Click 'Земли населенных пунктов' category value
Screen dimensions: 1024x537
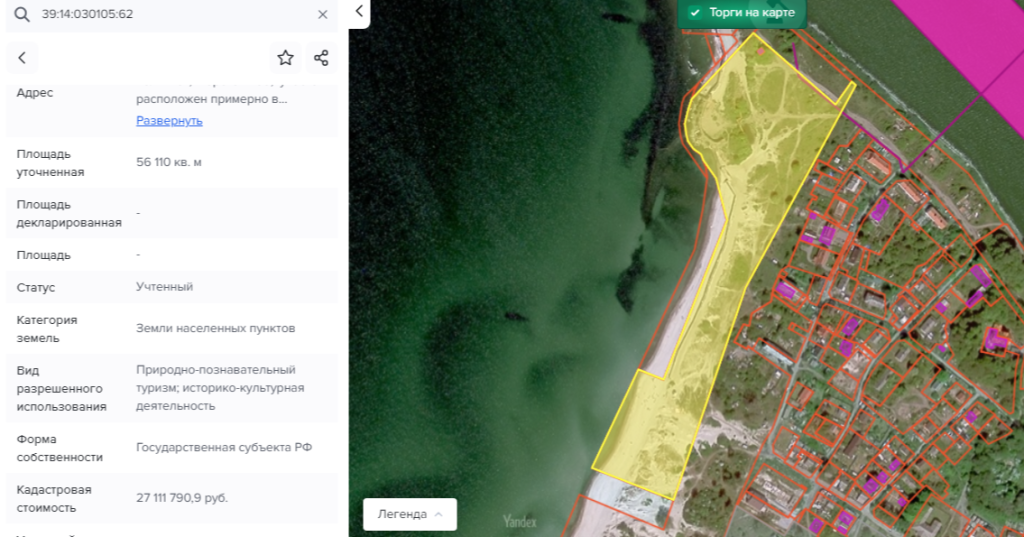pyautogui.click(x=216, y=328)
